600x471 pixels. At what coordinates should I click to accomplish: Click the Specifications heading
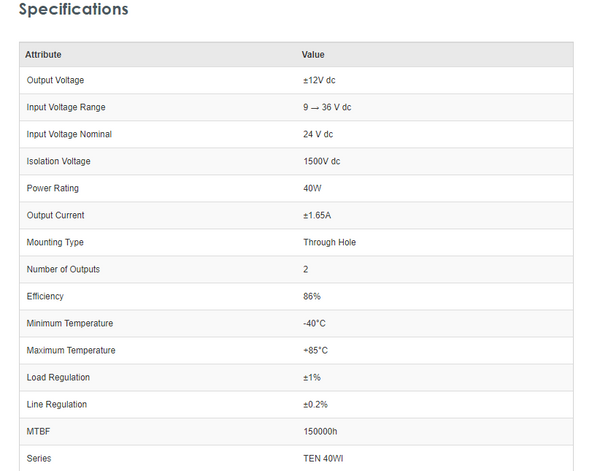(x=74, y=10)
